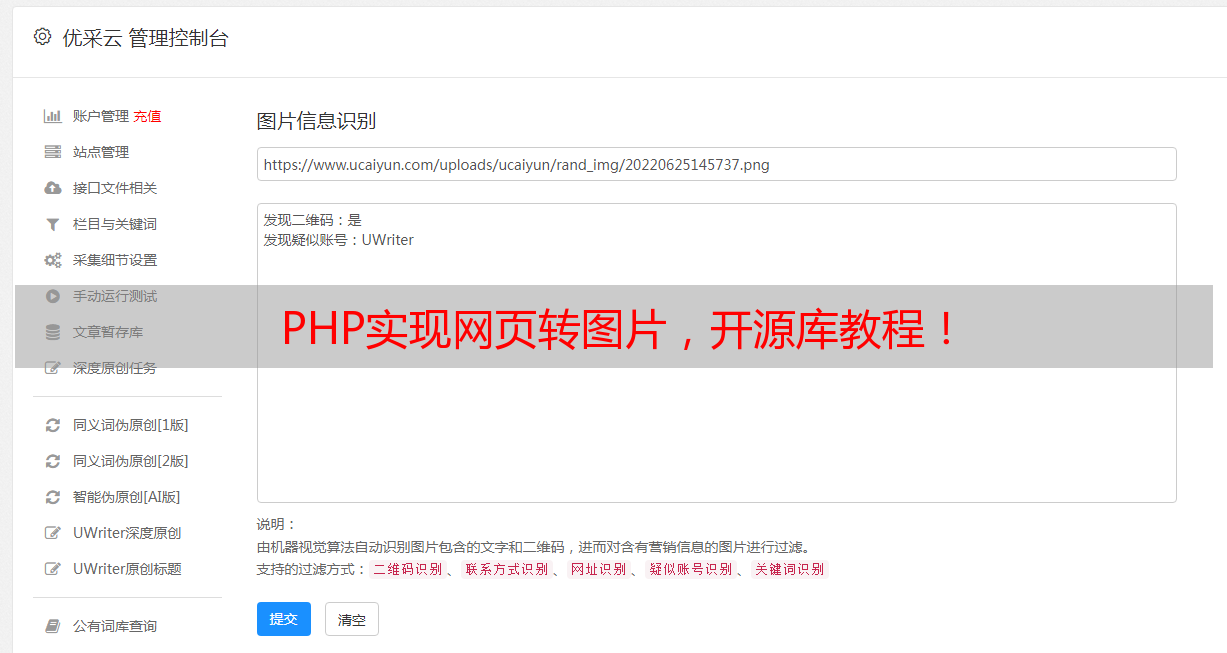The height and width of the screenshot is (653, 1227).
Task: Click the server icon next to 站点管理
Action: [x=53, y=152]
